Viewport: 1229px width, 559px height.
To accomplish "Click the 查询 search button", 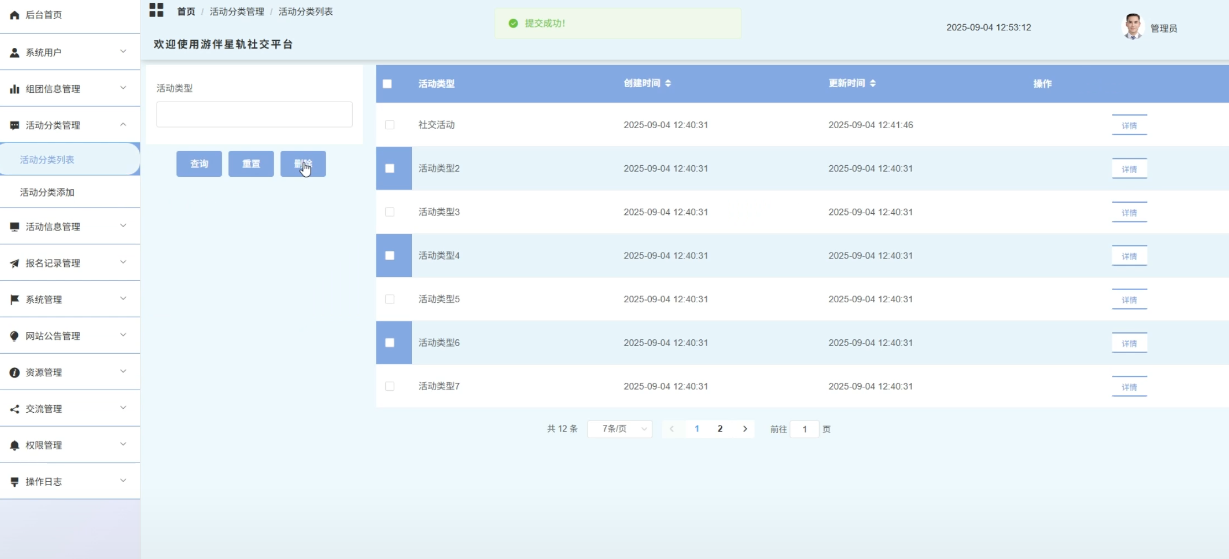I will [199, 164].
